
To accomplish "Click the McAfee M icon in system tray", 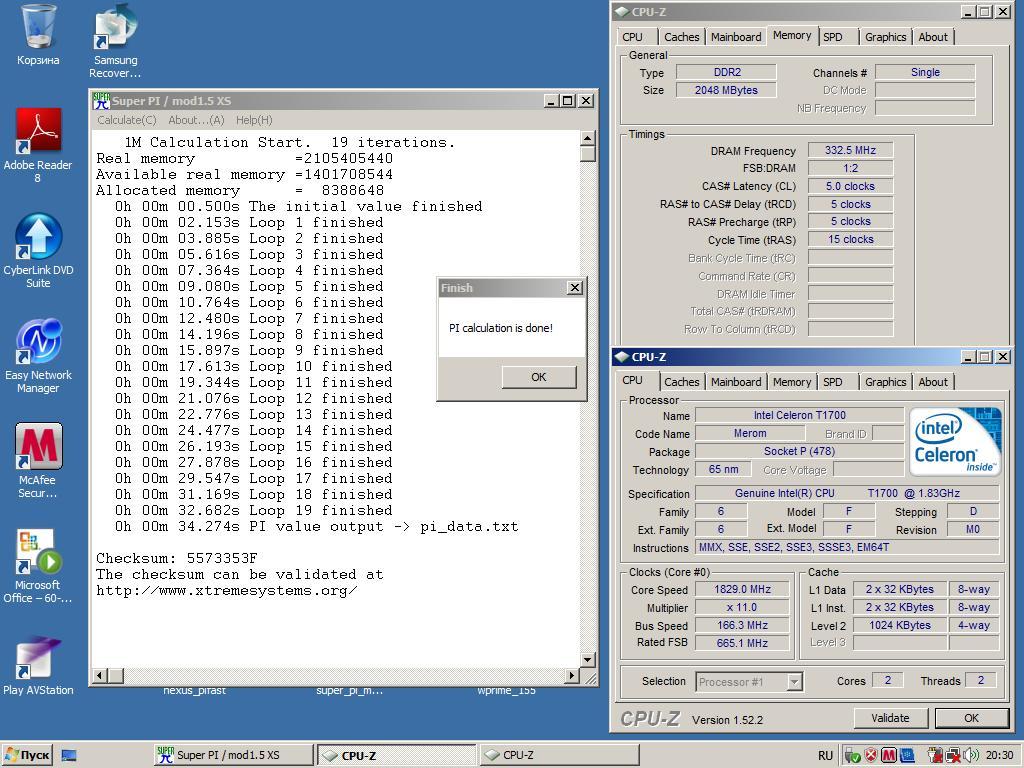I will tap(888, 756).
